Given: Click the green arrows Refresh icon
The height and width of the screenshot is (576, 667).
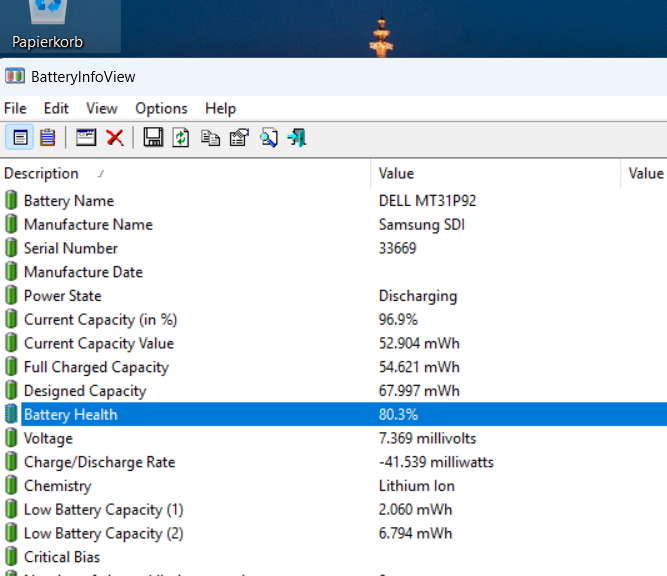Looking at the screenshot, I should pyautogui.click(x=181, y=138).
